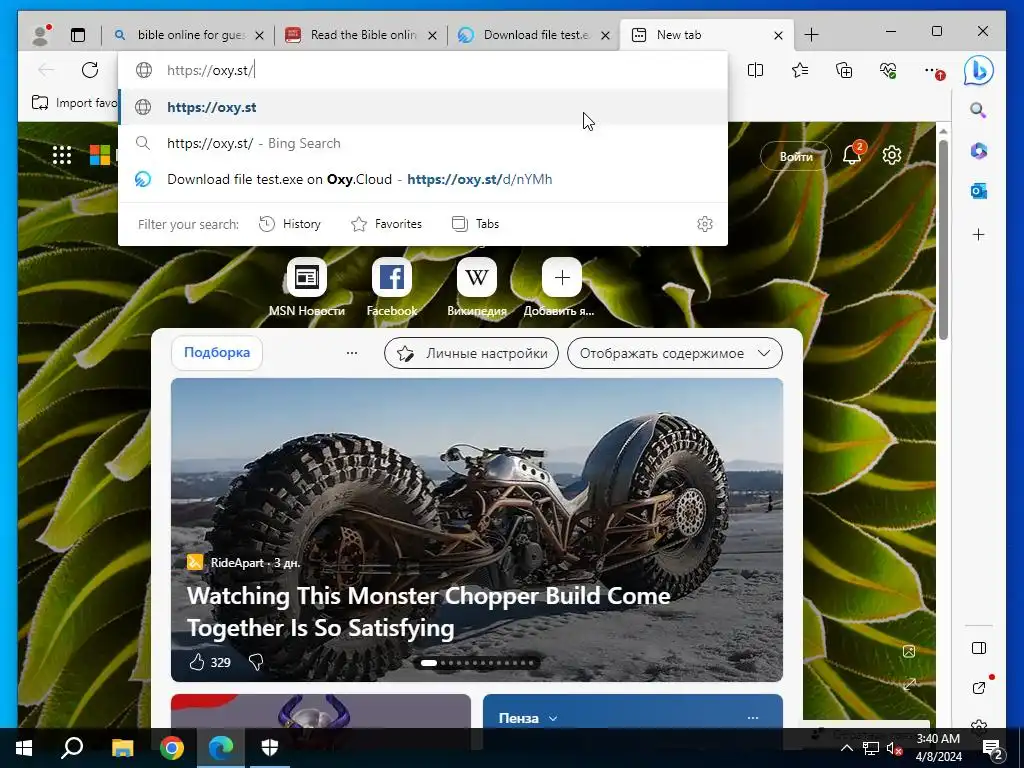
Task: Click in the address bar field
Action: [x=423, y=70]
